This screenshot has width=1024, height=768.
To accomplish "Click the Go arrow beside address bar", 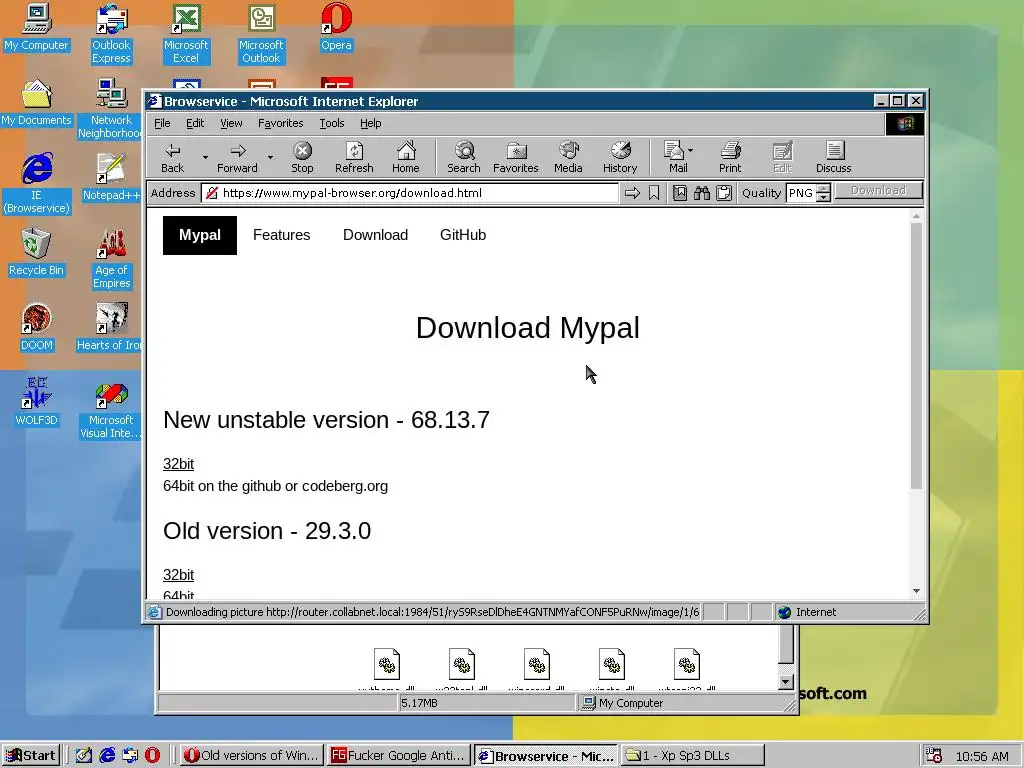I will click(632, 193).
